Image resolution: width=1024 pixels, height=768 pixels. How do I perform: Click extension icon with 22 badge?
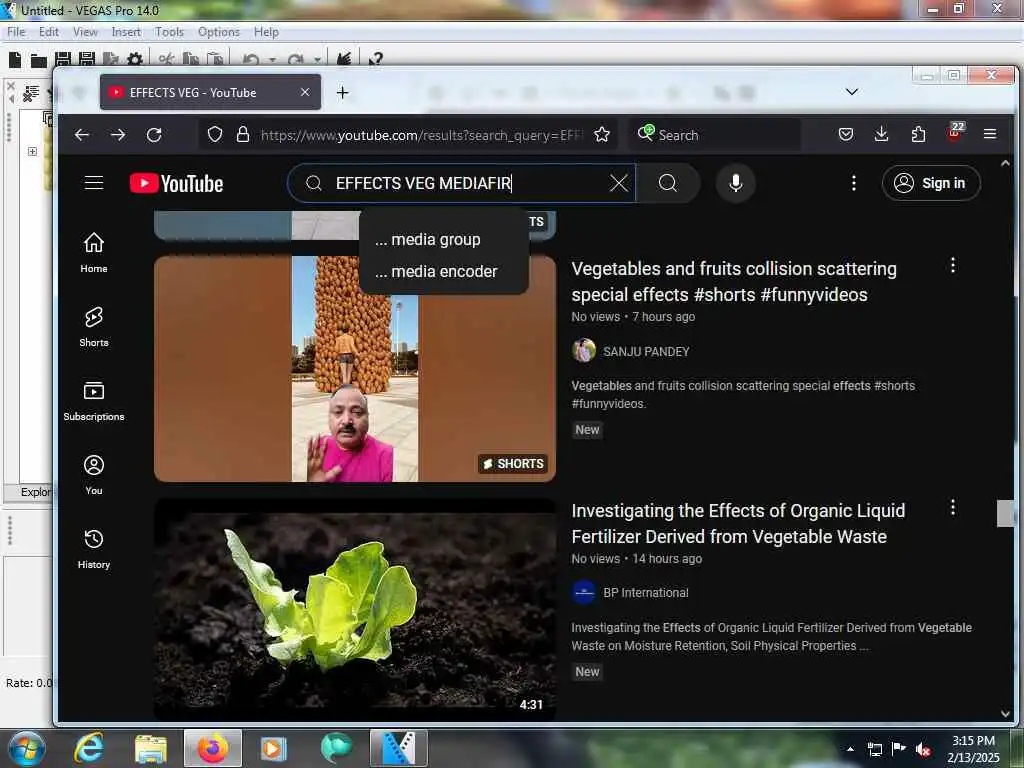point(955,133)
